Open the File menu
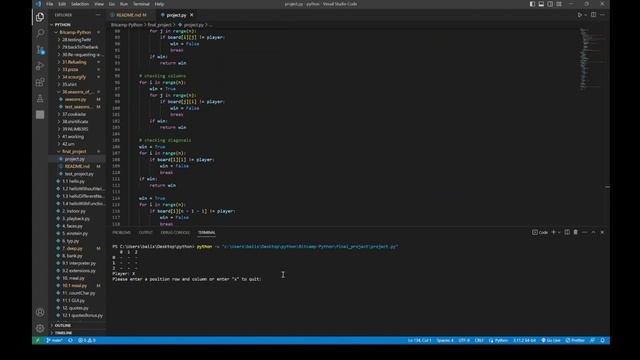Screen dimensions: 640x360 (49, 4)
